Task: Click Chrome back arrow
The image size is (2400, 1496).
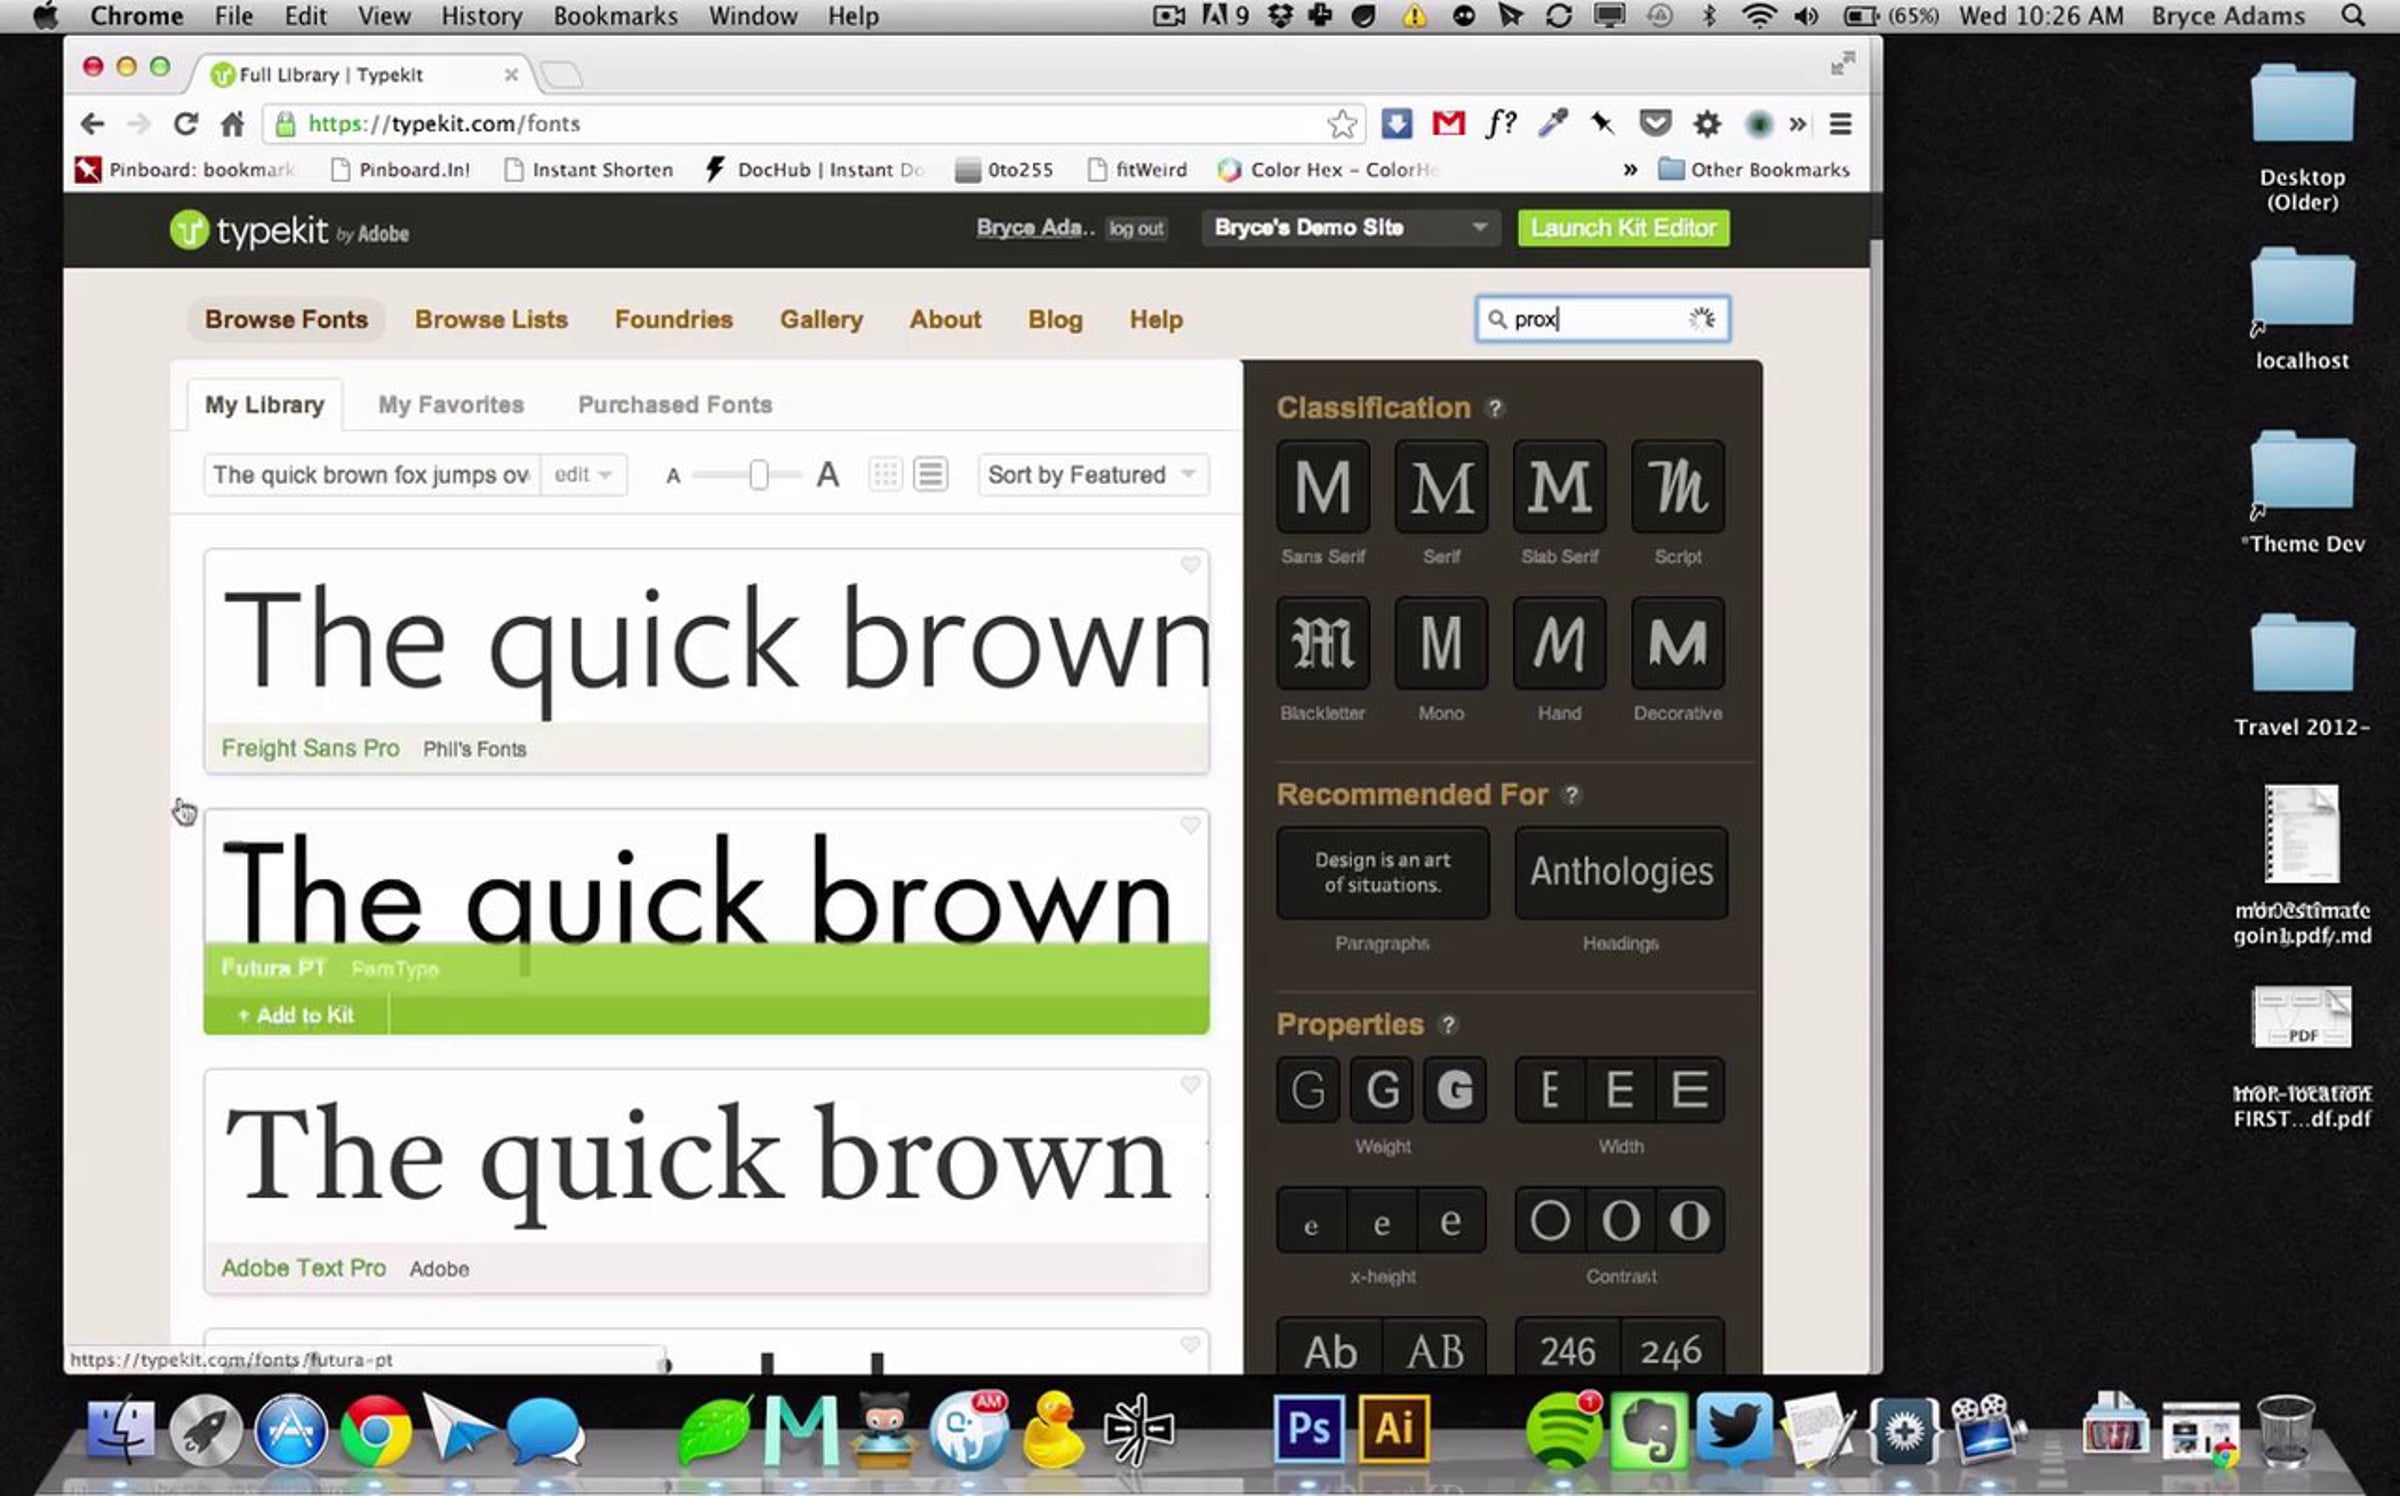Action: click(92, 124)
